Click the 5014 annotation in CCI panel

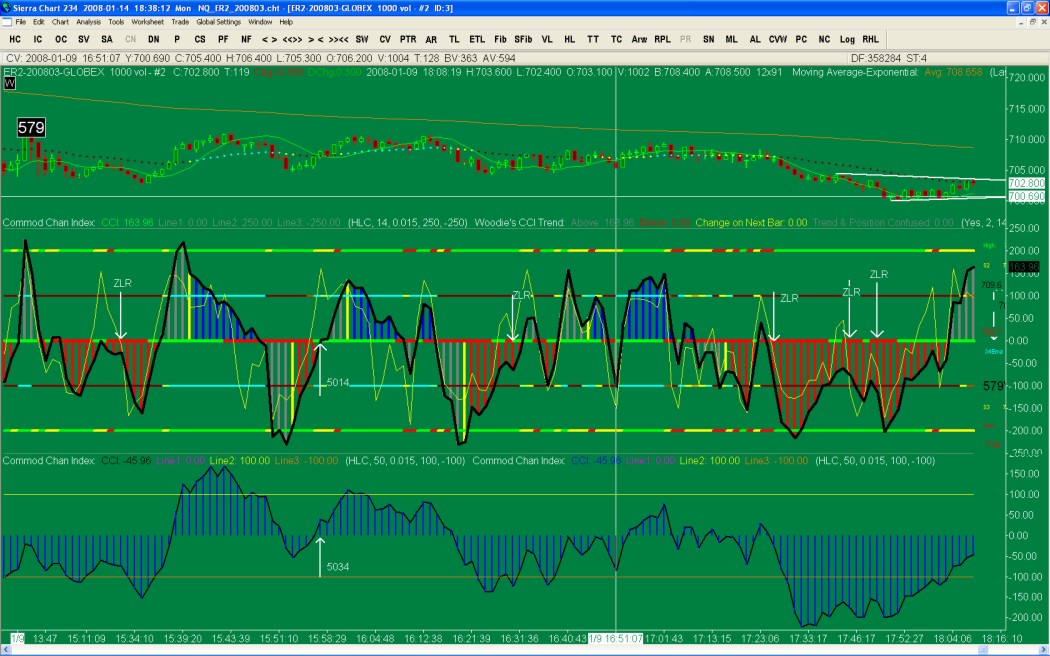click(338, 383)
